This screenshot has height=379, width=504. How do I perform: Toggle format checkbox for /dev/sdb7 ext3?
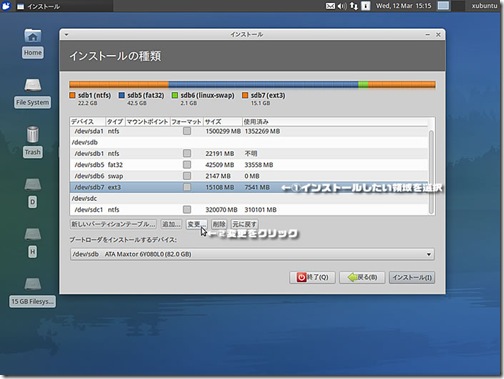[187, 187]
